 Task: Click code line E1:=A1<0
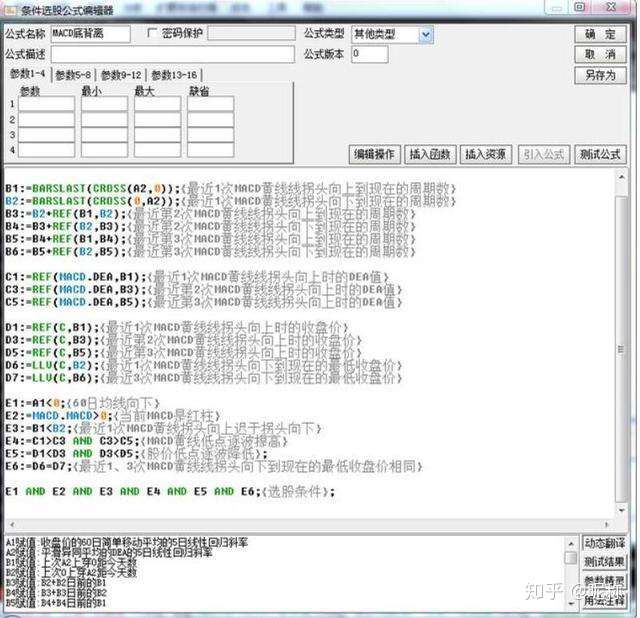83,403
